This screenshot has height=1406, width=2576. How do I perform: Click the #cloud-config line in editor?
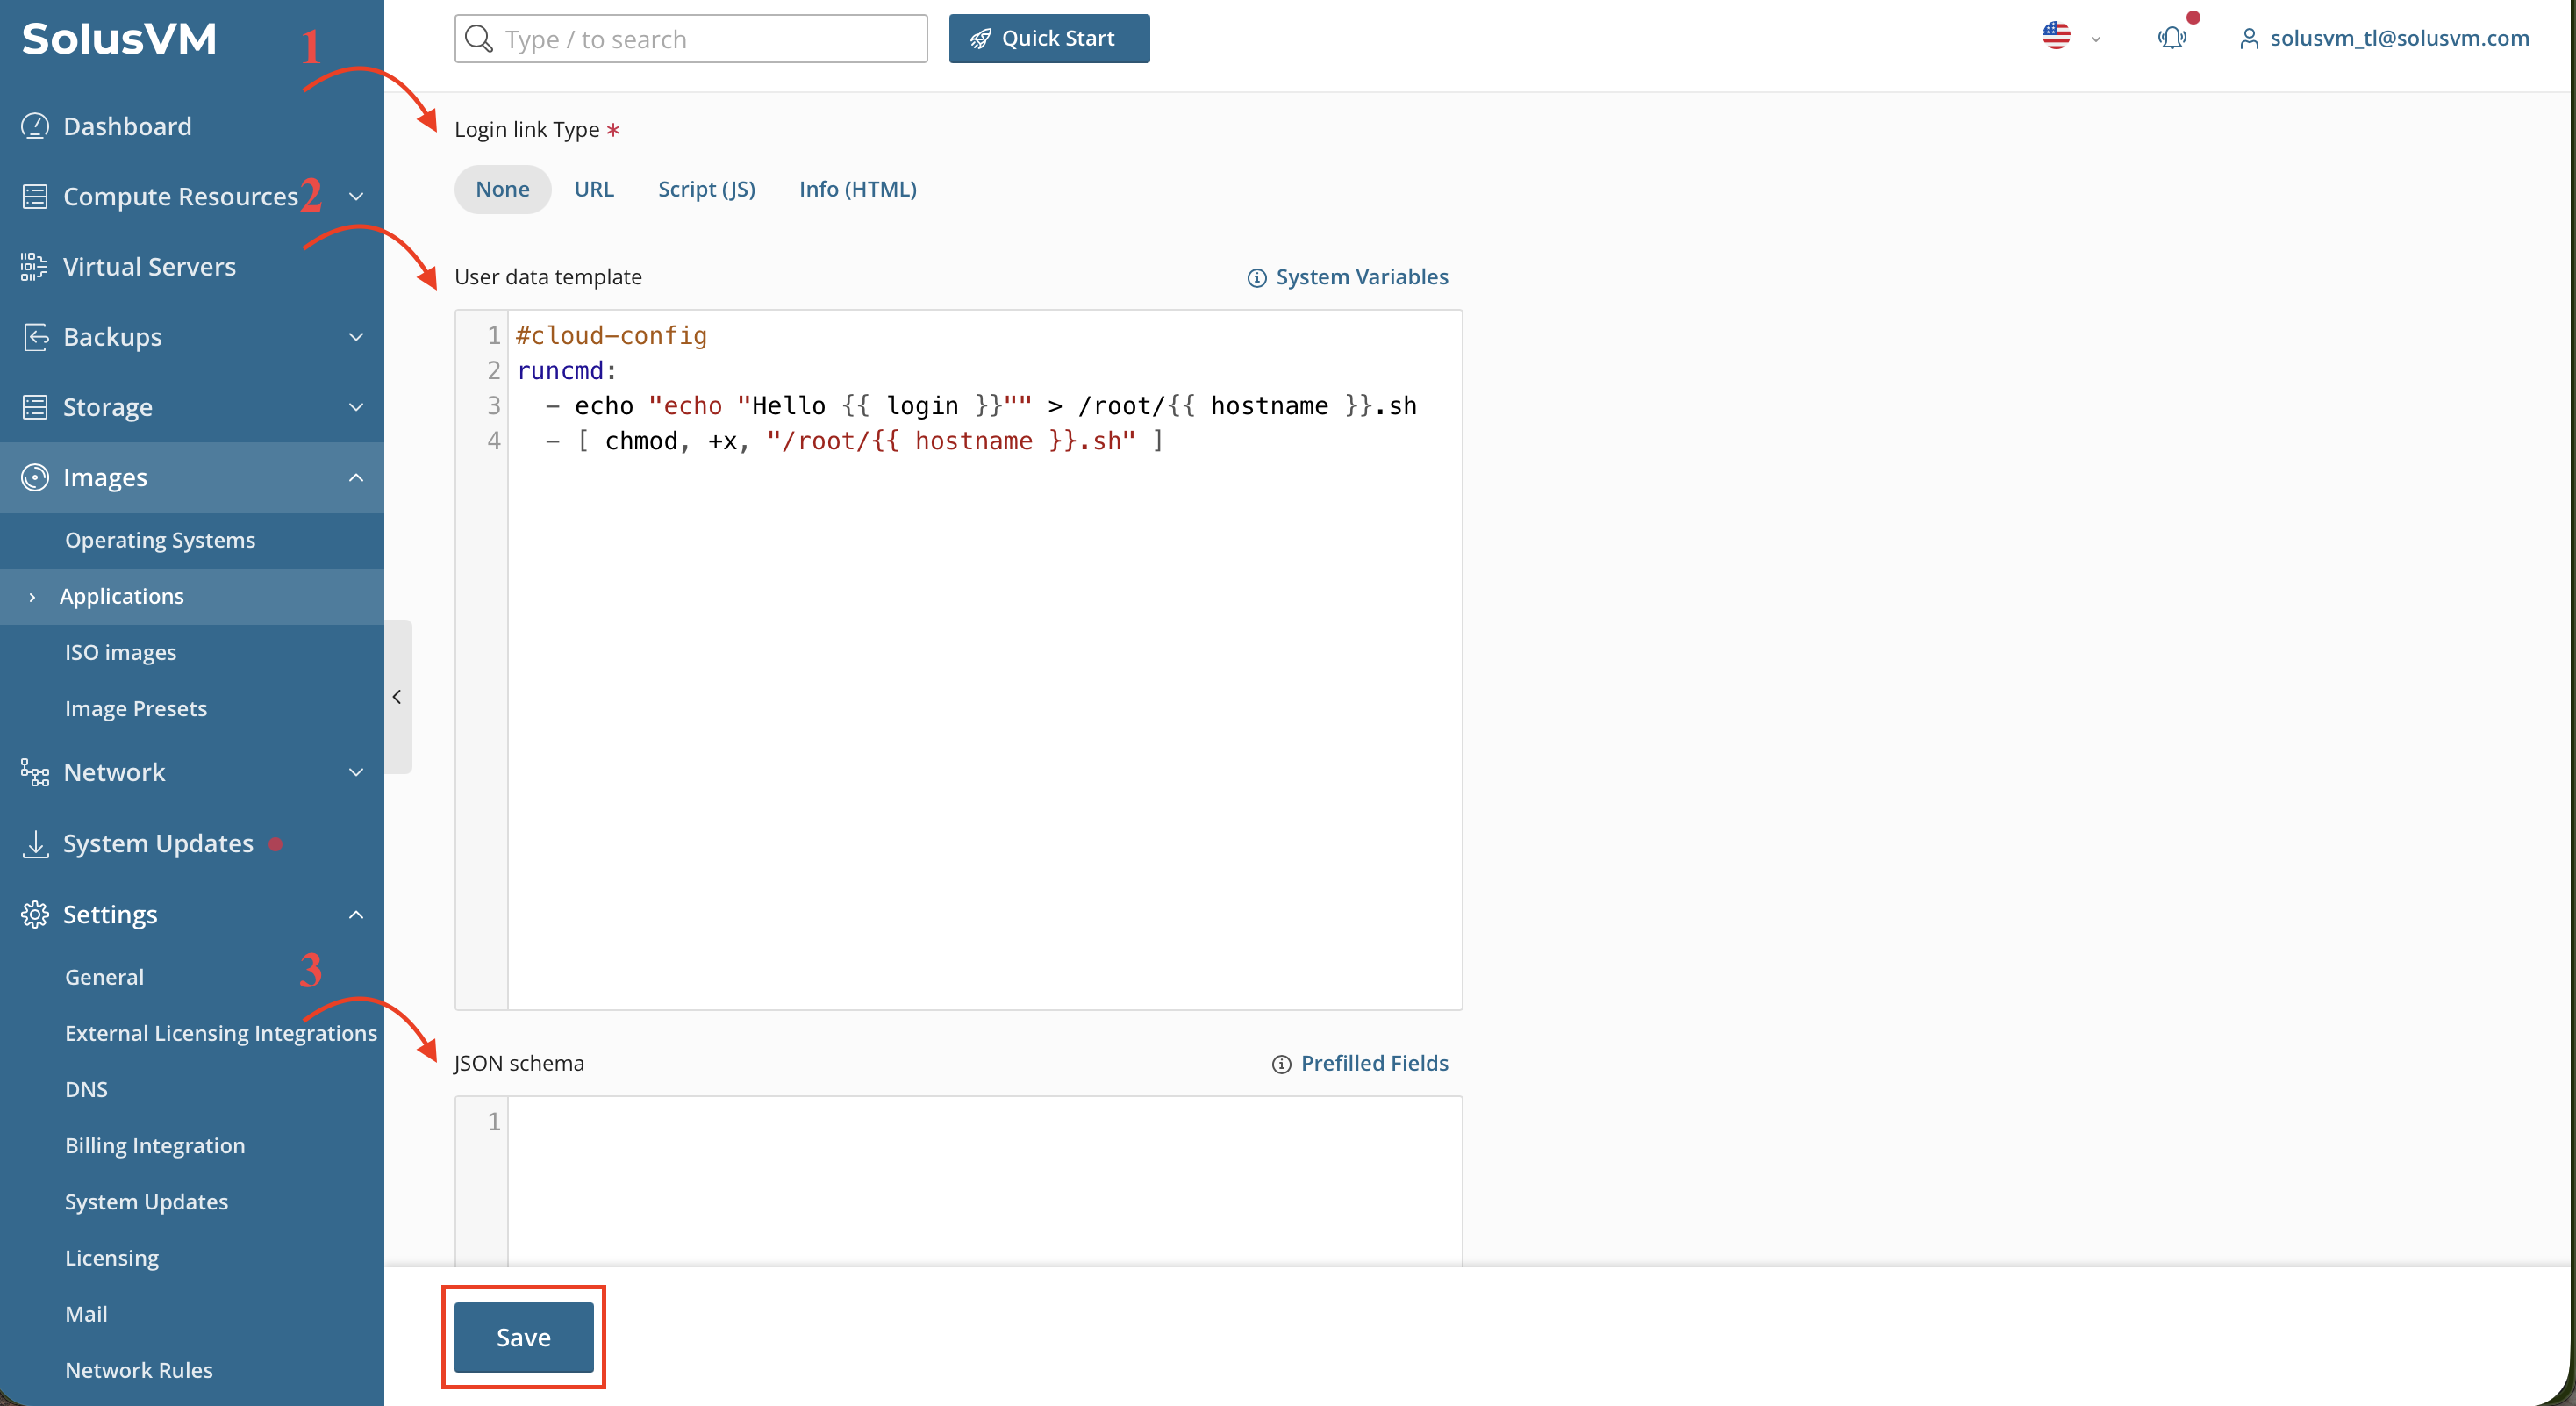611,336
